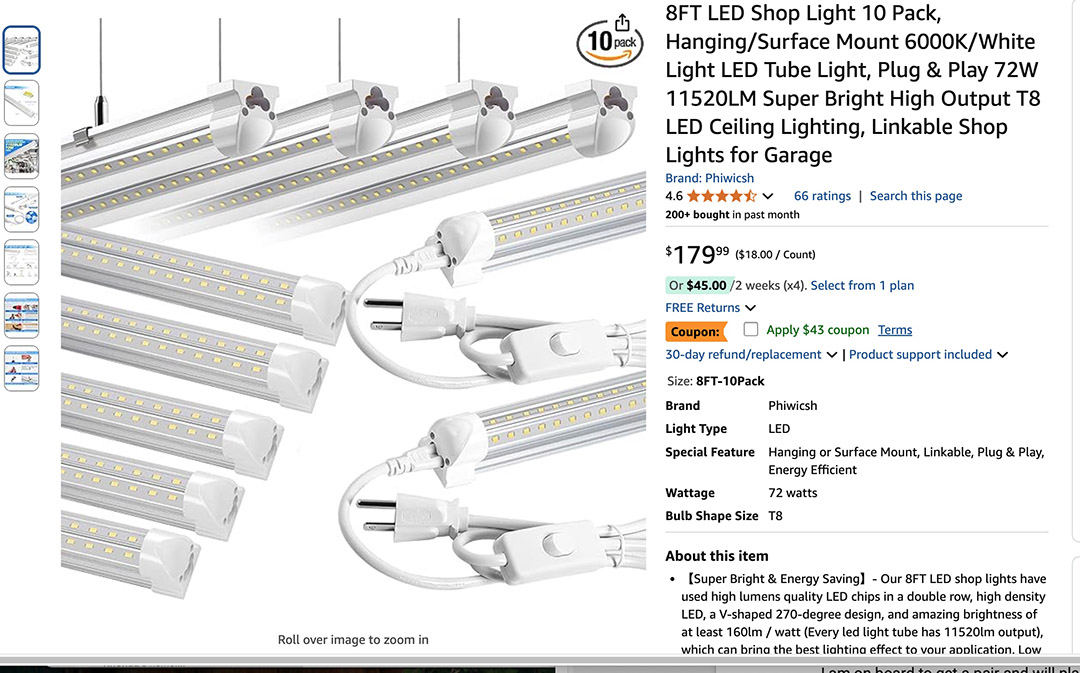Select the second thumbnail showing a single tube
Image resolution: width=1080 pixels, height=673 pixels.
[x=22, y=102]
